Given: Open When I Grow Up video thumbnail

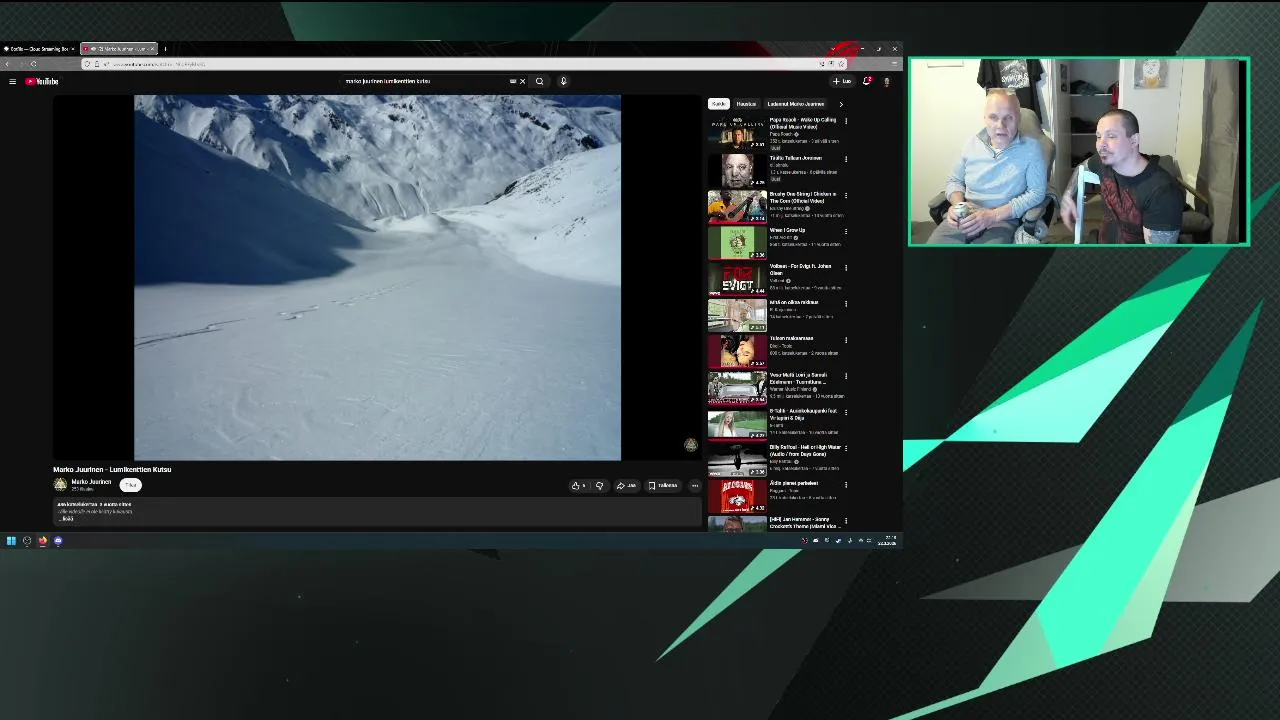Looking at the screenshot, I should (737, 242).
